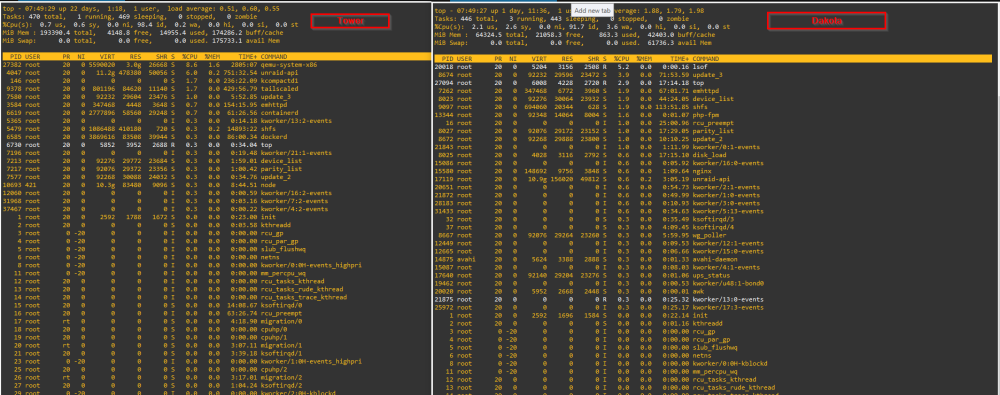The image size is (1000, 395).
Task: Click the %CPU column header in Dakola
Action: pyautogui.click(x=622, y=58)
